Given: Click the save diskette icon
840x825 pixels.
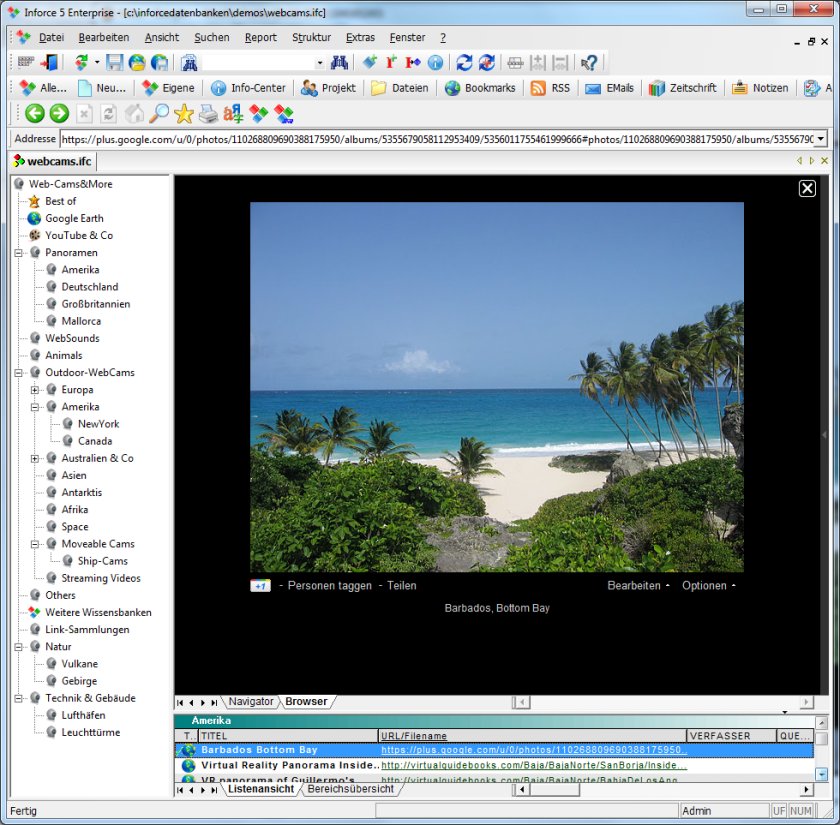Looking at the screenshot, I should pos(115,63).
